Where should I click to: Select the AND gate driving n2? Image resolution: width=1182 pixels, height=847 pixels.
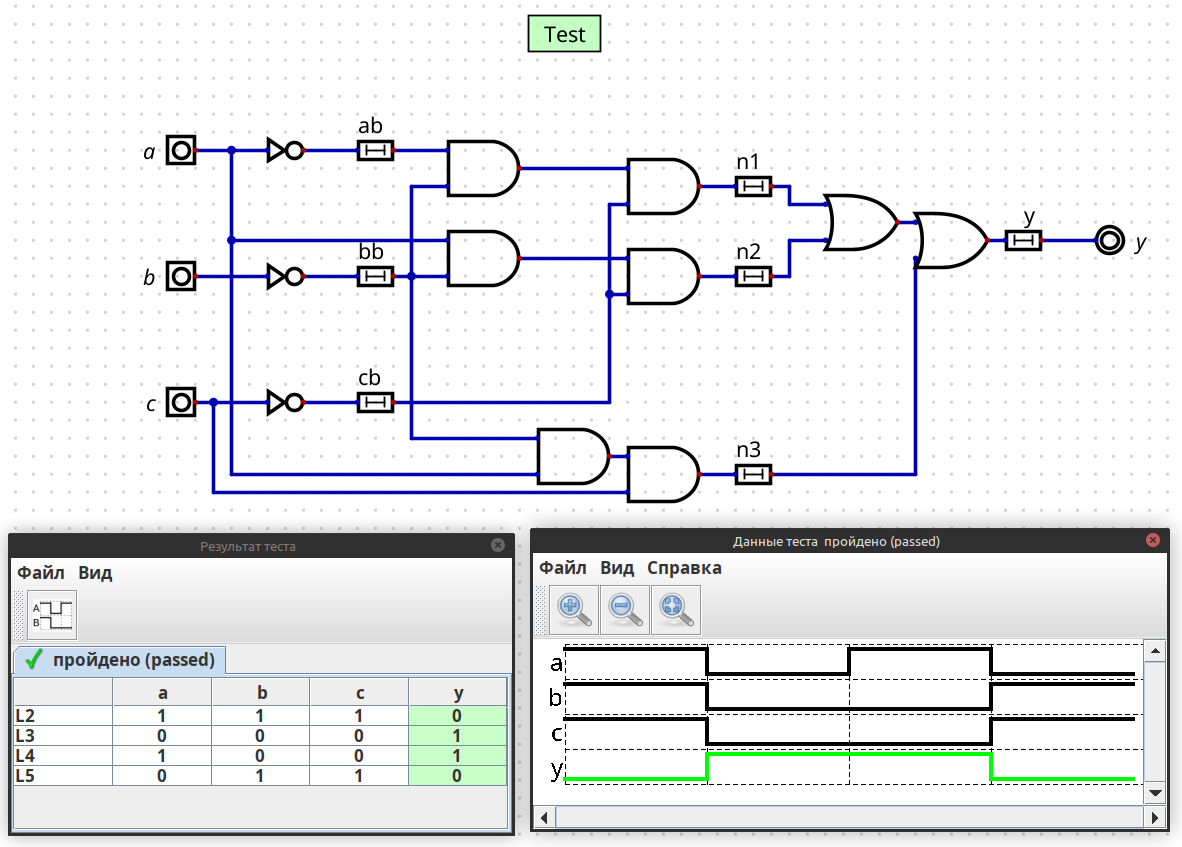point(663,277)
